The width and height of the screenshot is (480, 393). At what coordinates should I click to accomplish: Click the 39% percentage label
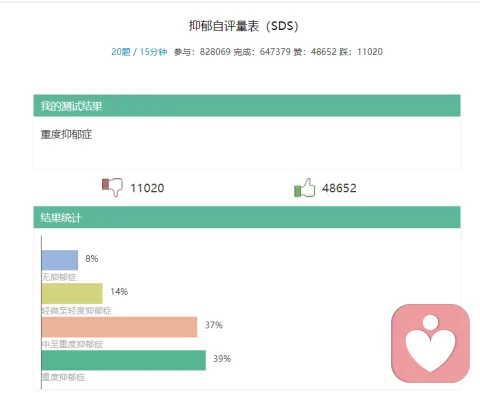click(x=222, y=359)
